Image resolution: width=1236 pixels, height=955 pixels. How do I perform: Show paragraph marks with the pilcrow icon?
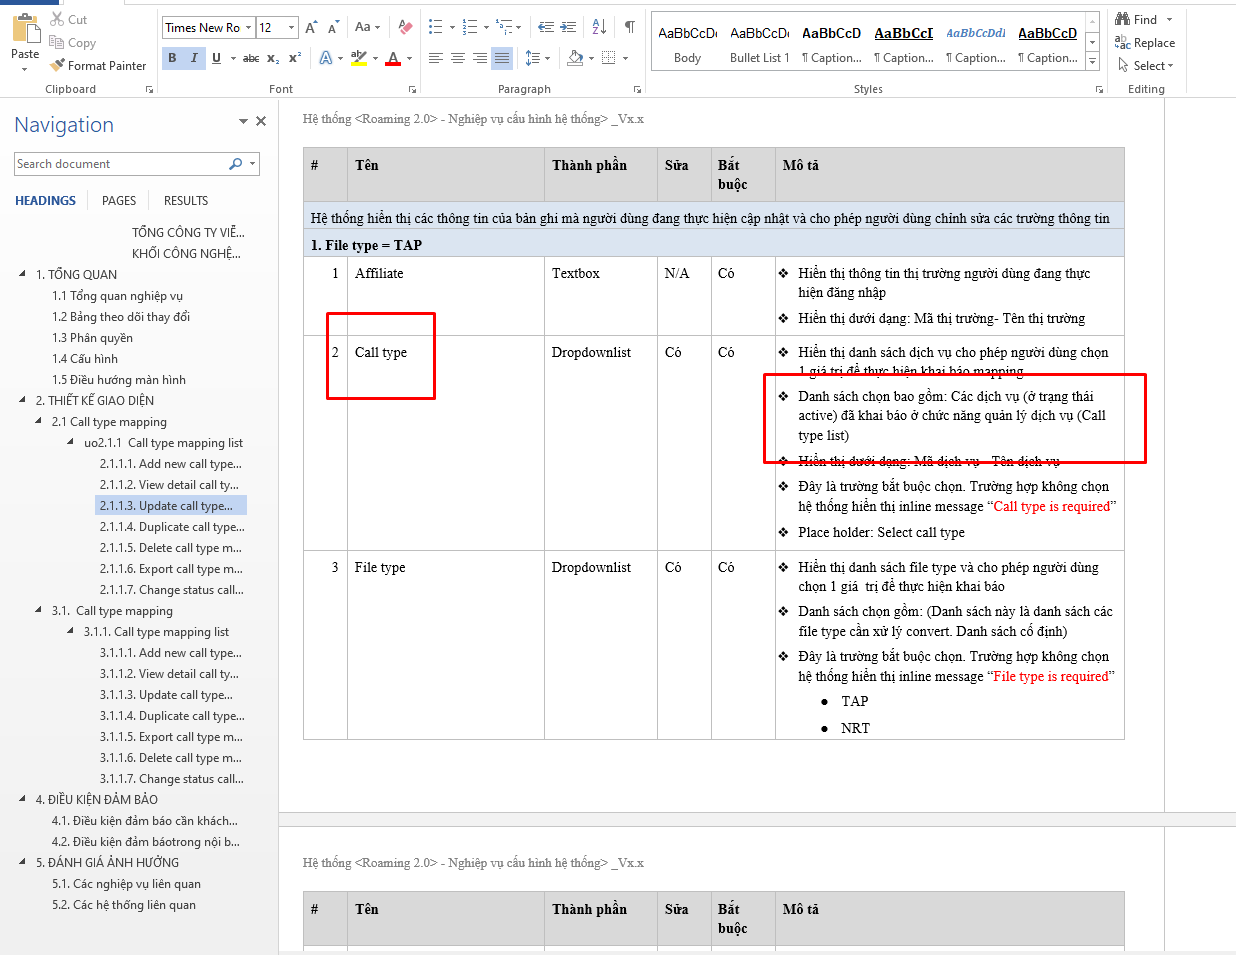click(629, 27)
